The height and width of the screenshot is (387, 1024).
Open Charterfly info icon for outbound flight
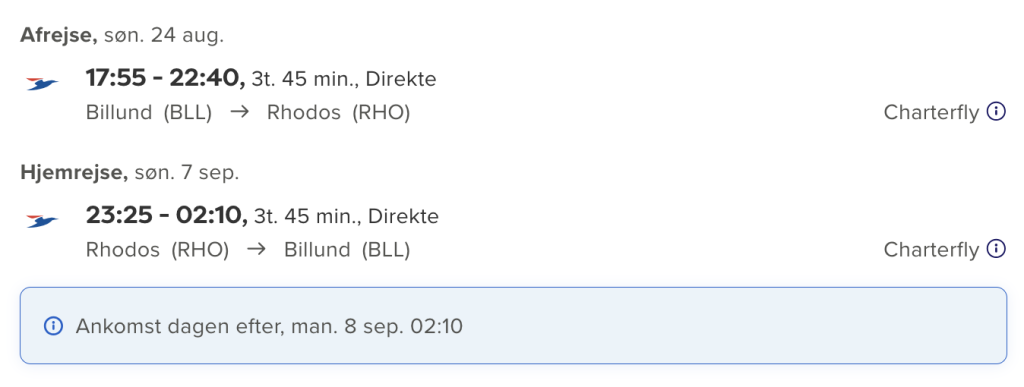pyautogui.click(x=995, y=112)
